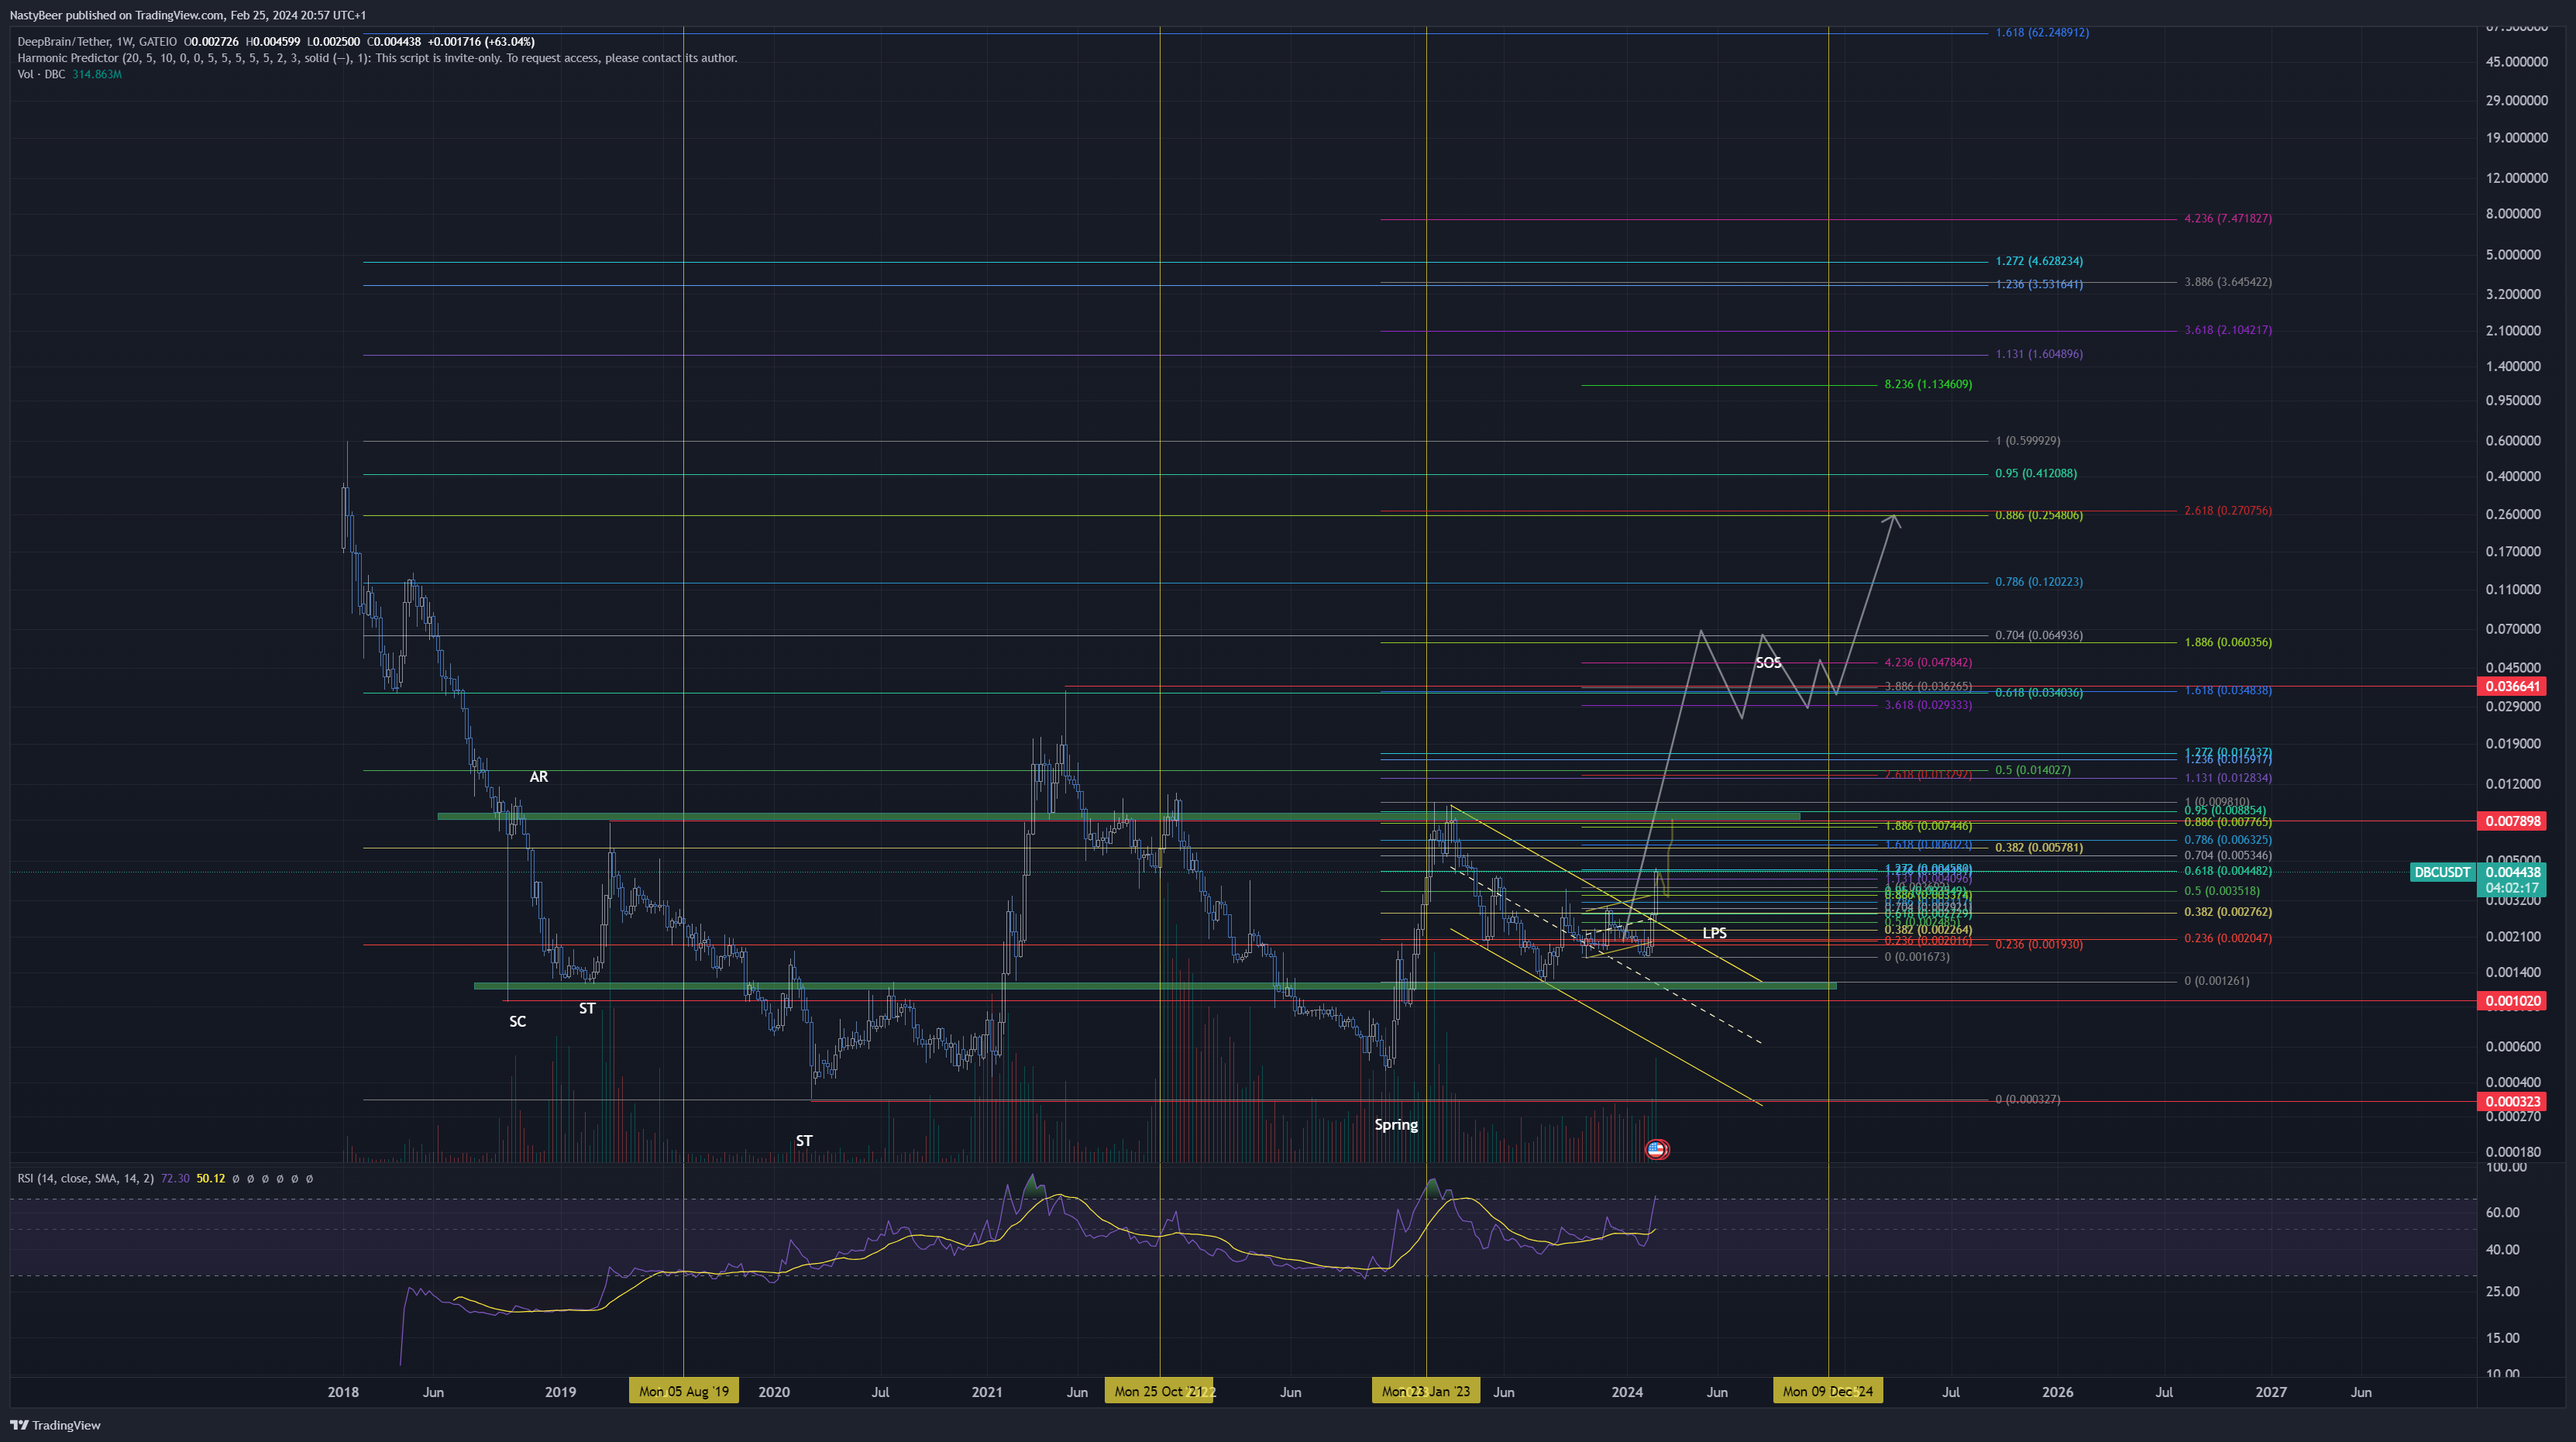Select the red 0.007898 price axis label
This screenshot has height=1442, width=2576.
click(x=2512, y=821)
